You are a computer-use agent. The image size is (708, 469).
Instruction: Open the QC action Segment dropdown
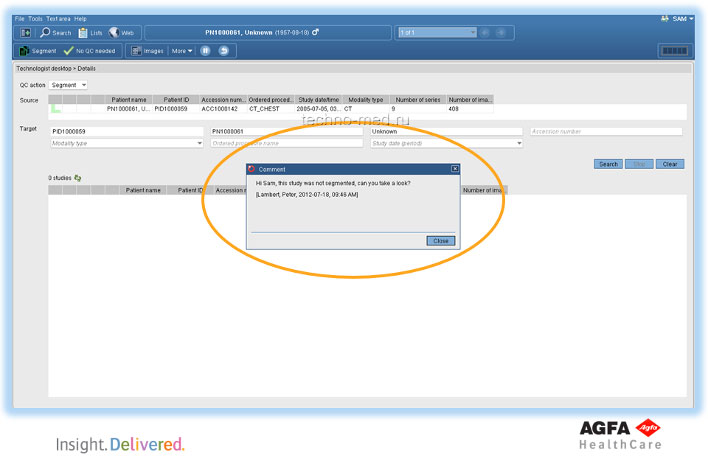(x=69, y=85)
